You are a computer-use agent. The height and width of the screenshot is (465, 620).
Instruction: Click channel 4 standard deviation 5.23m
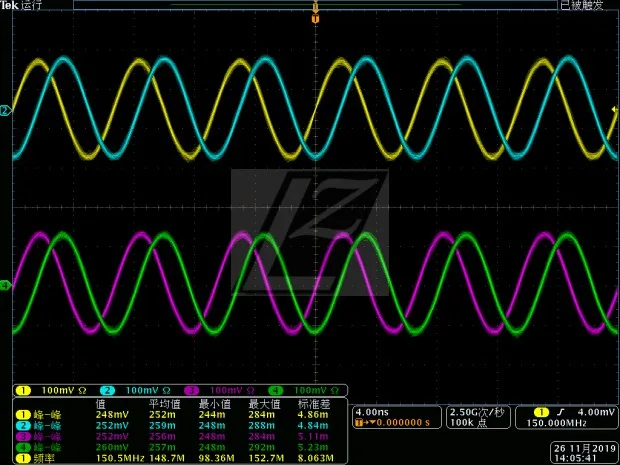click(x=313, y=448)
